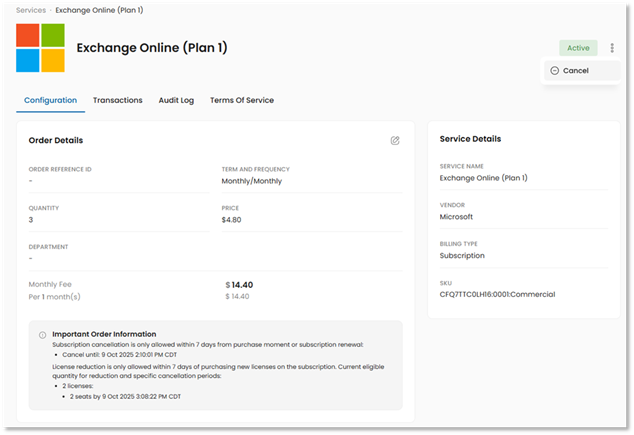This screenshot has width=634, height=435.
Task: Click the edit Order Details pencil icon
Action: pos(395,140)
